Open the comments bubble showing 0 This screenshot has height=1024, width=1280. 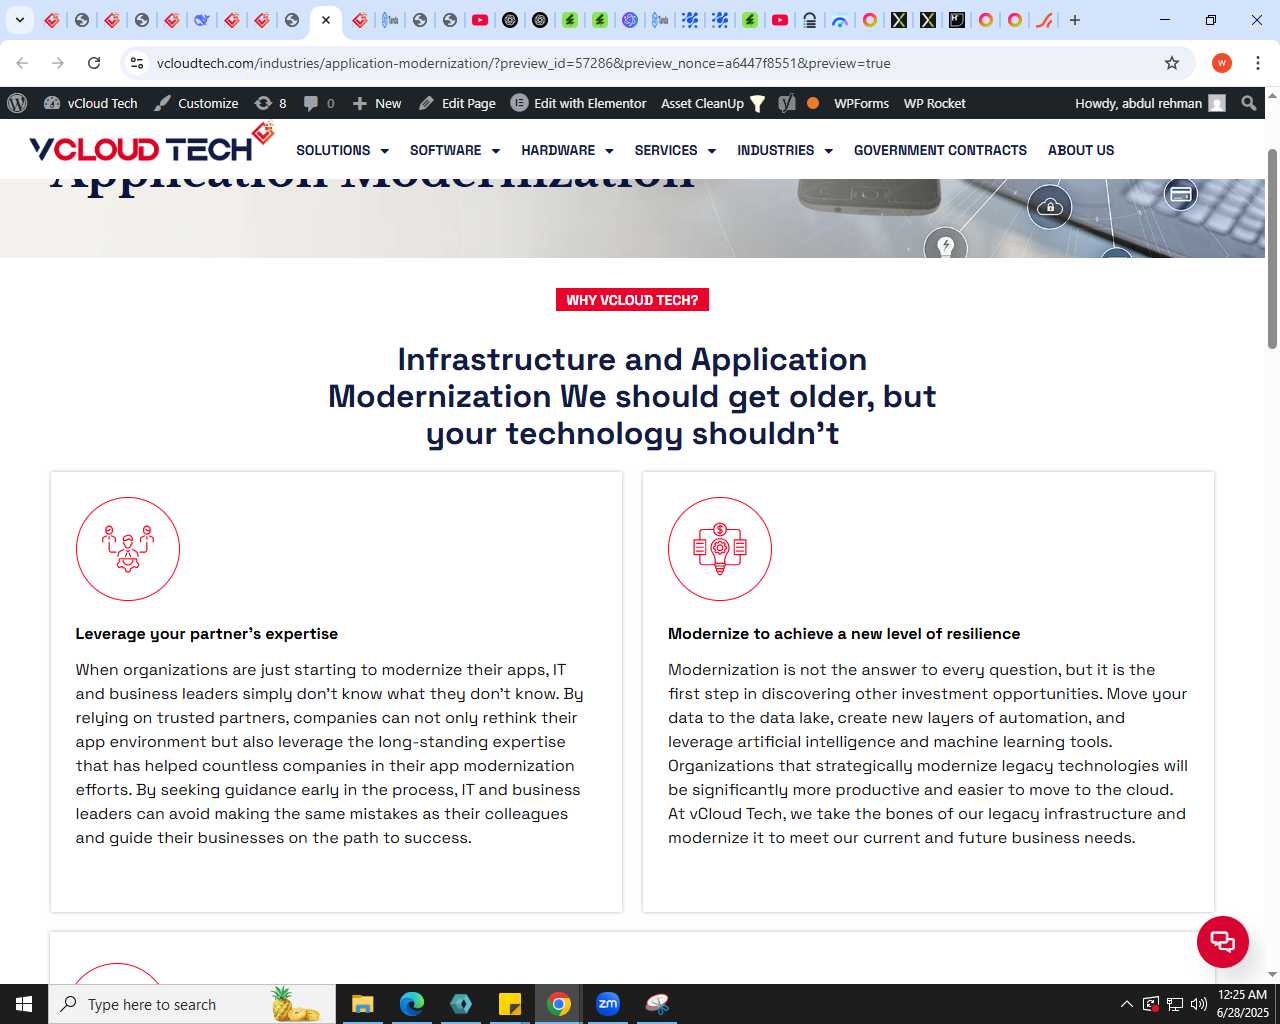pyautogui.click(x=319, y=103)
